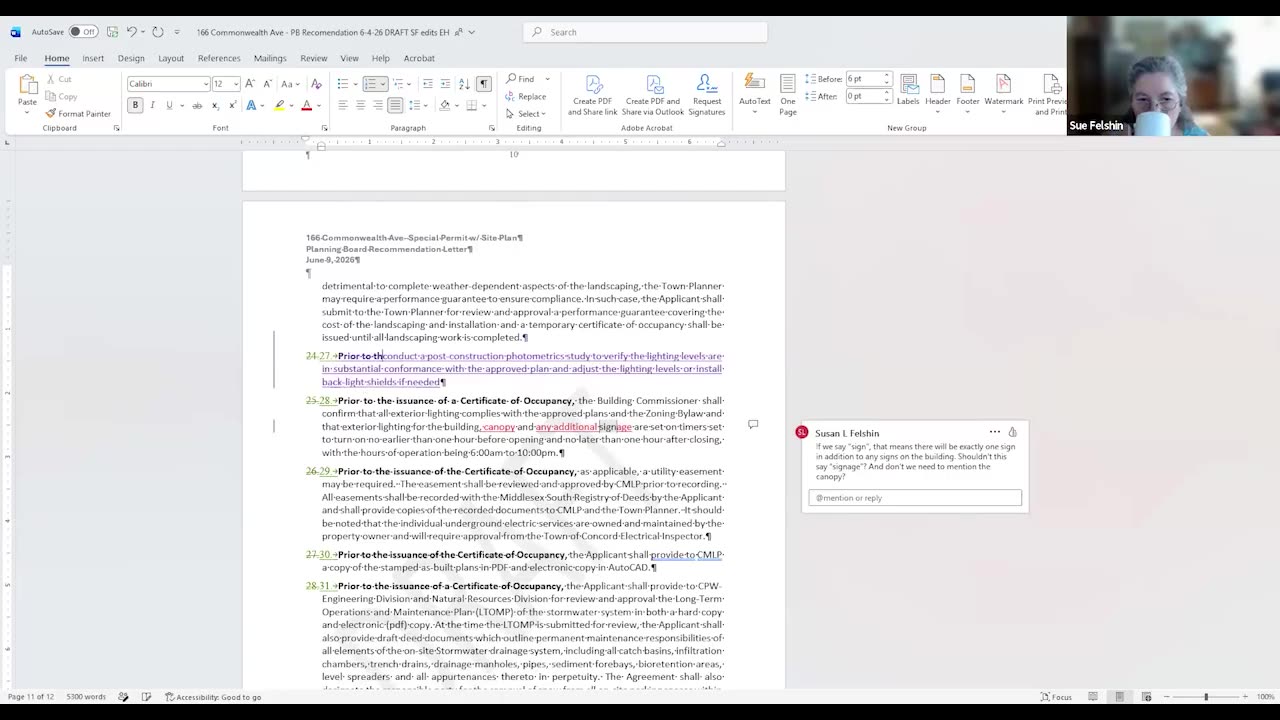Switch to the Design tab
The image size is (1280, 720).
click(131, 59)
